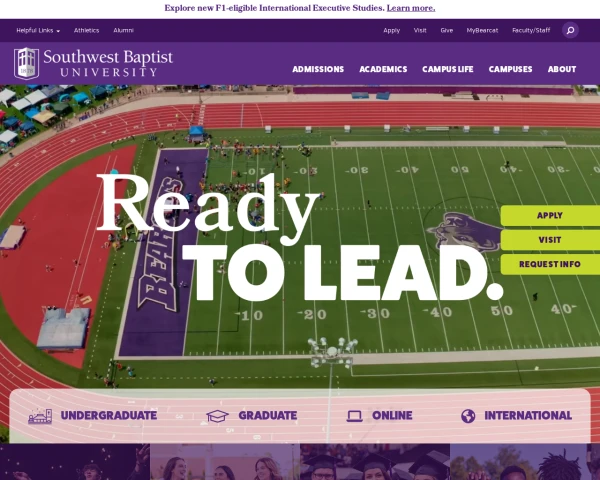
Task: Expand the Helpful Links dropdown
Action: coord(38,30)
